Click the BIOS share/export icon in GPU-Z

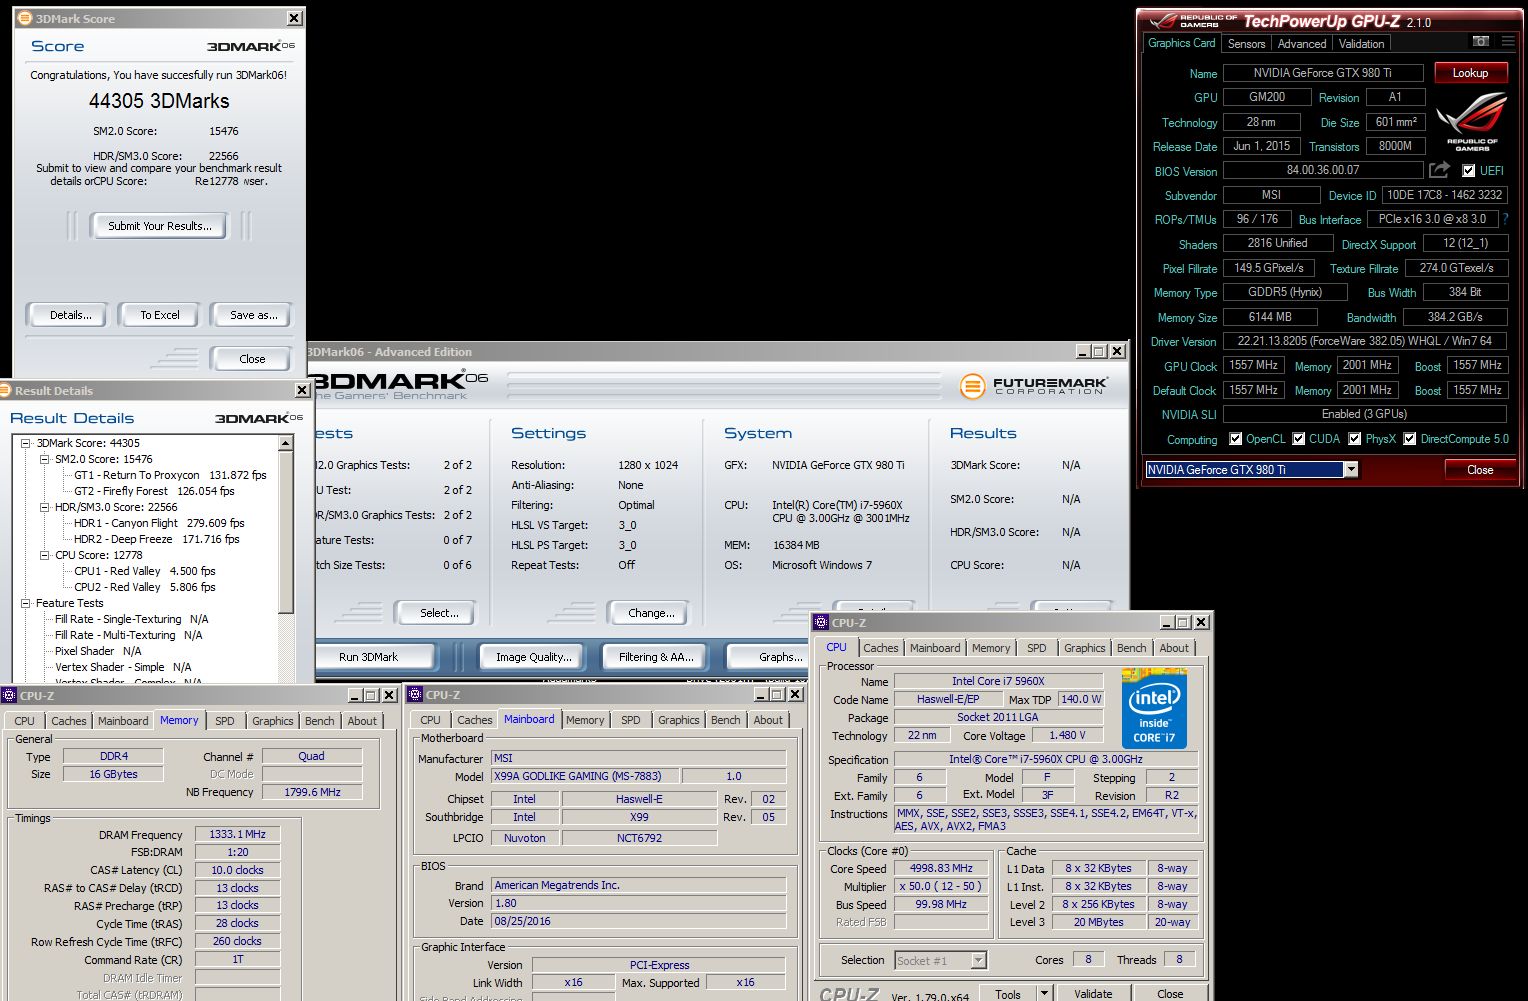click(x=1439, y=170)
